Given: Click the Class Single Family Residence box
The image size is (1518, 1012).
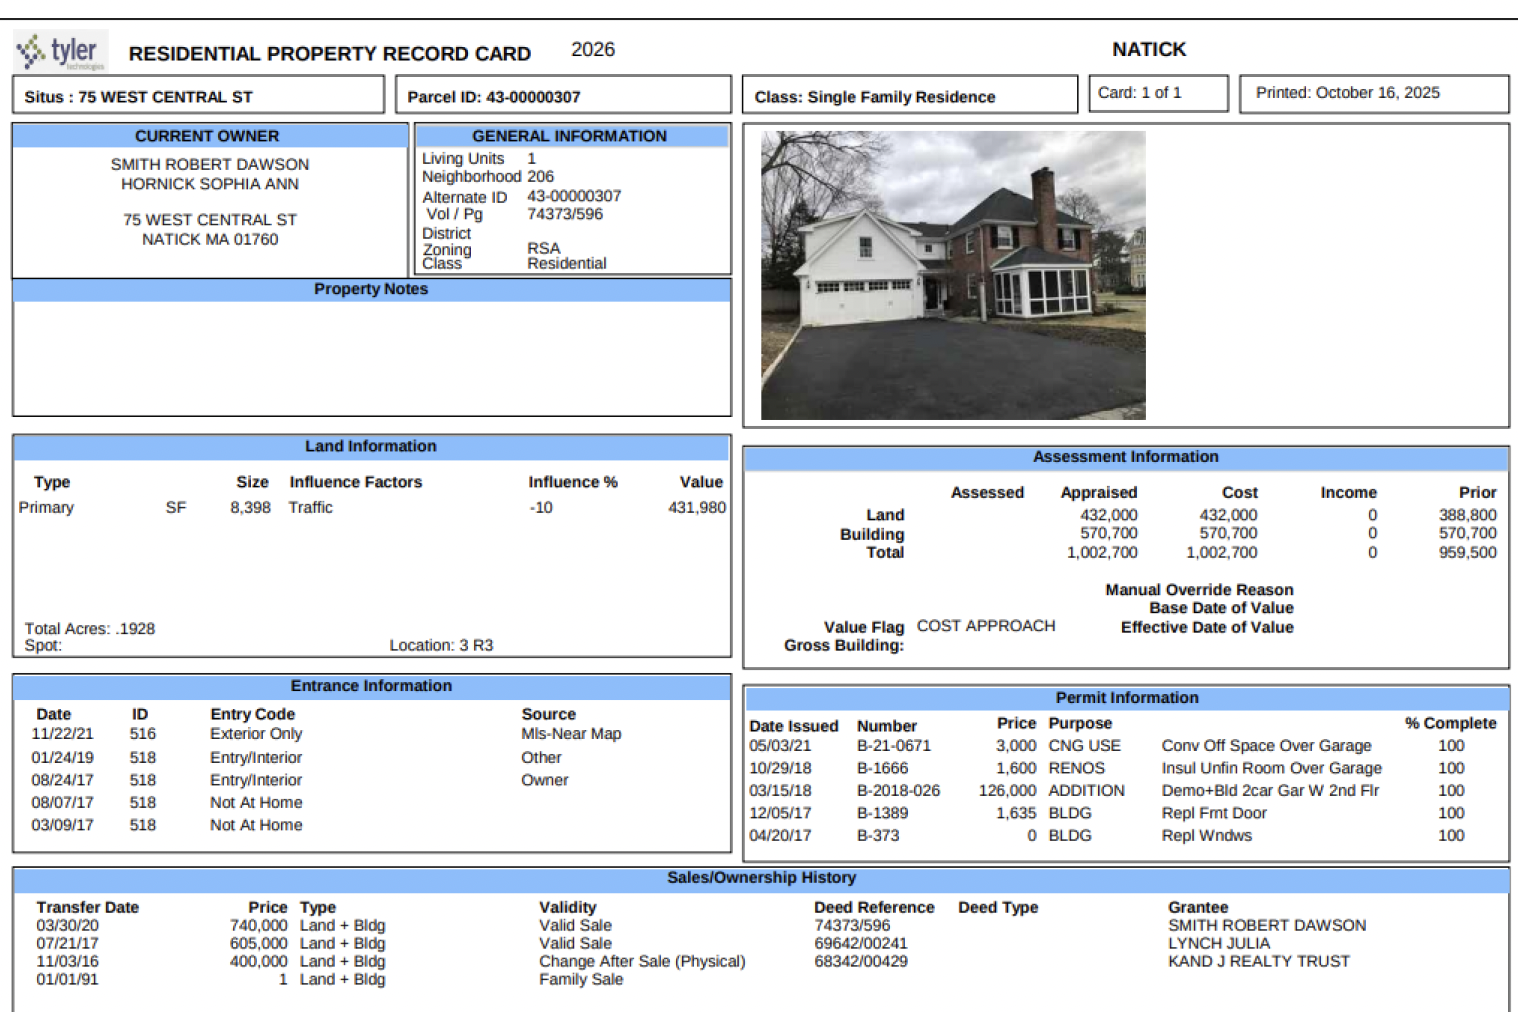Looking at the screenshot, I should click(909, 96).
